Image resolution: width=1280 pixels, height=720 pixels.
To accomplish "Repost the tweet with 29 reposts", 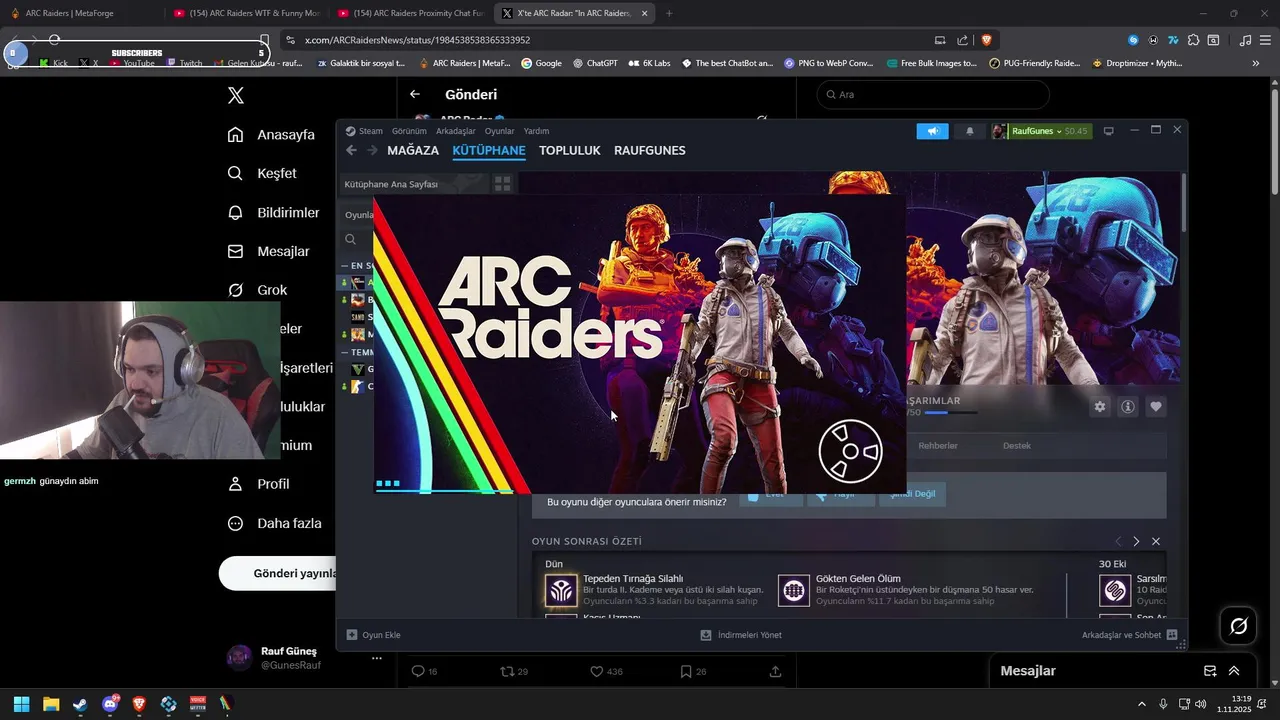I will (507, 671).
